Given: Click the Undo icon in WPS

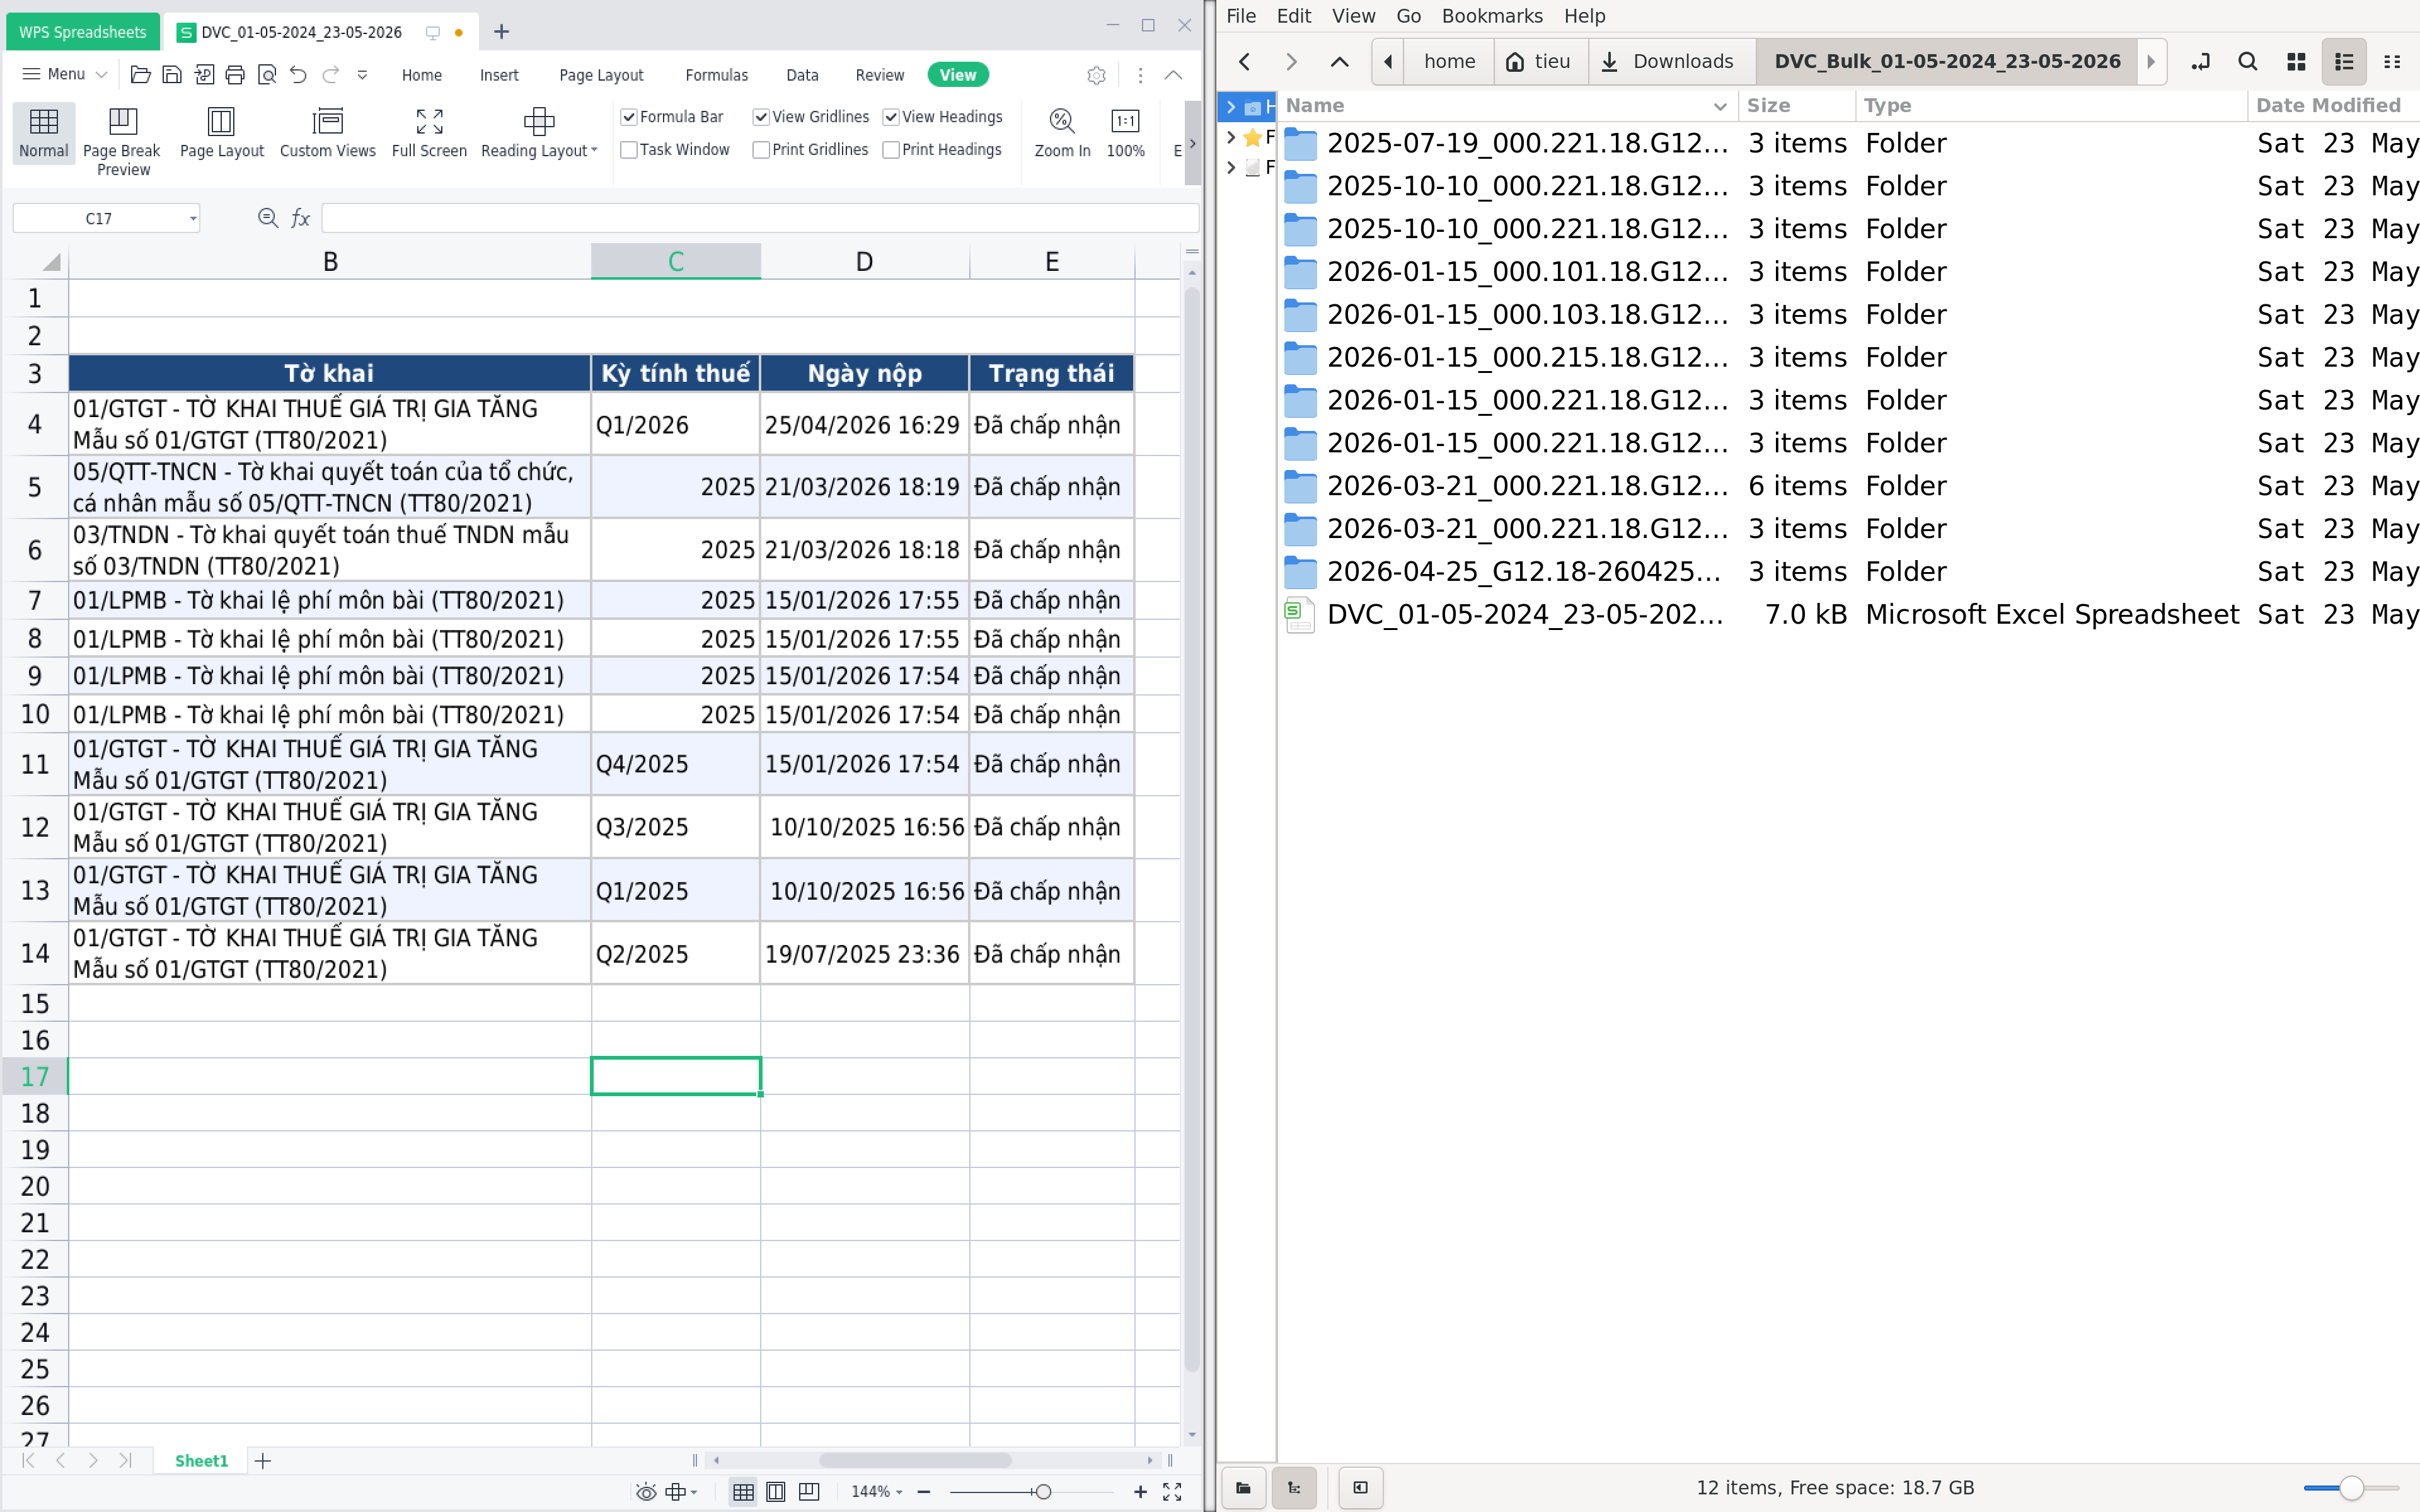Looking at the screenshot, I should [x=298, y=75].
